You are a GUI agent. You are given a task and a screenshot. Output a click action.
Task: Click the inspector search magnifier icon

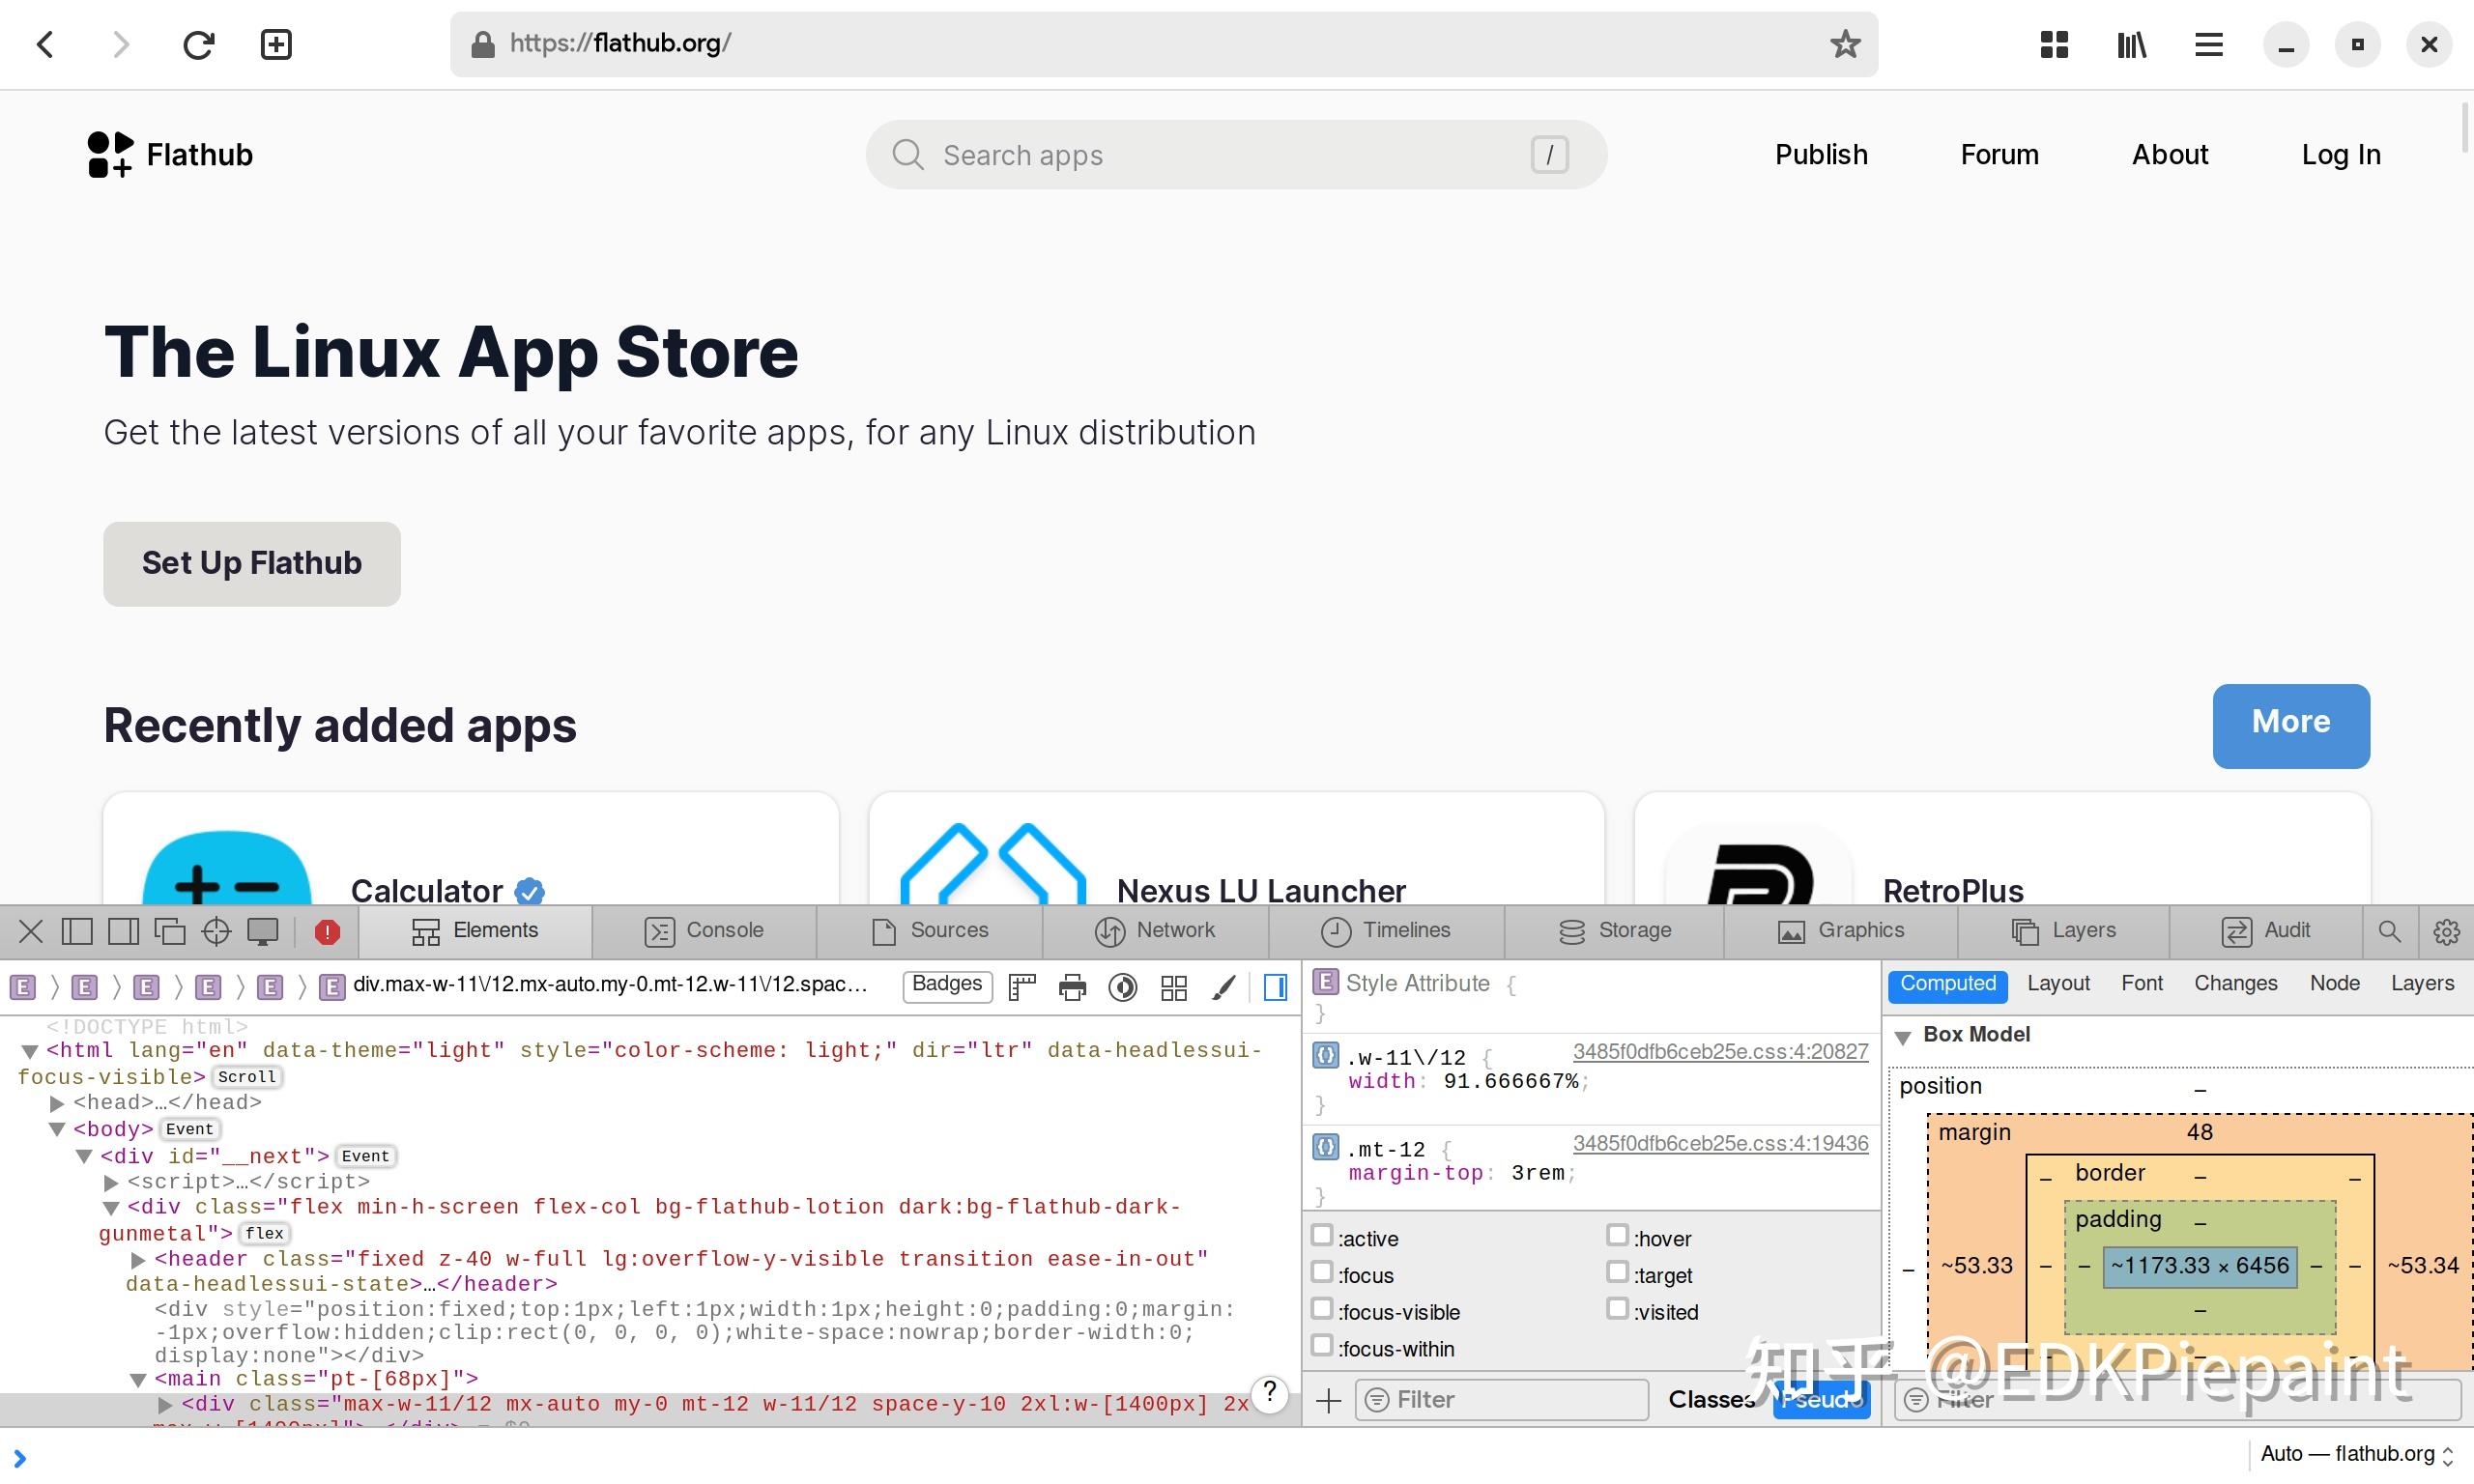(x=2389, y=932)
